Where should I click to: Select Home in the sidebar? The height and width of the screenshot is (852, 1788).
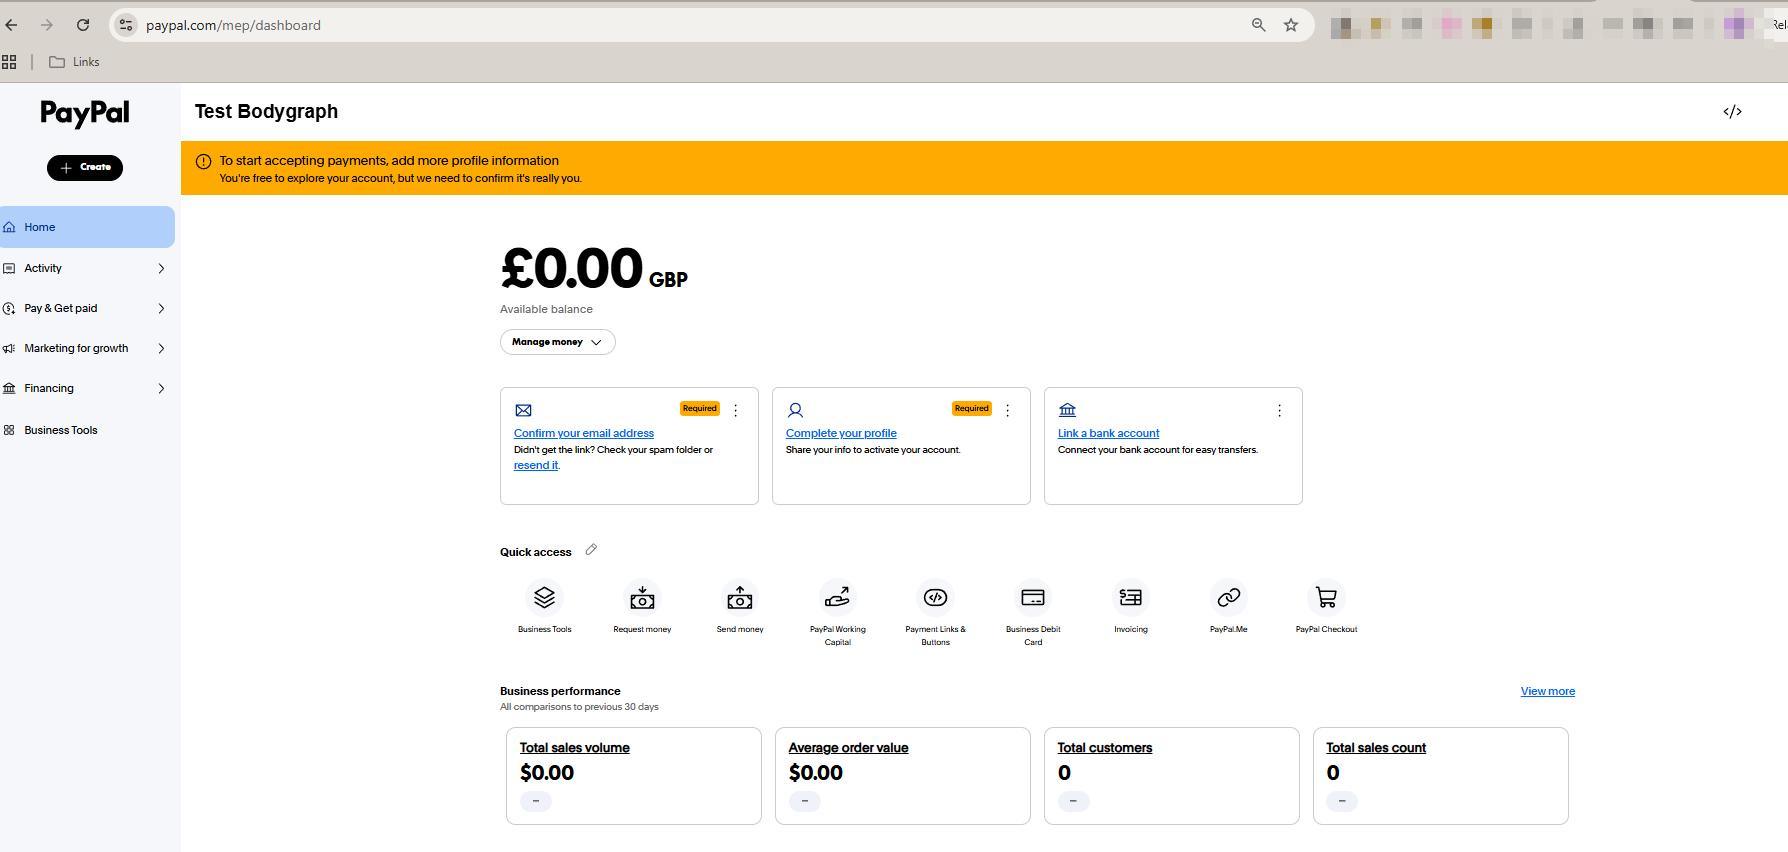click(x=87, y=227)
